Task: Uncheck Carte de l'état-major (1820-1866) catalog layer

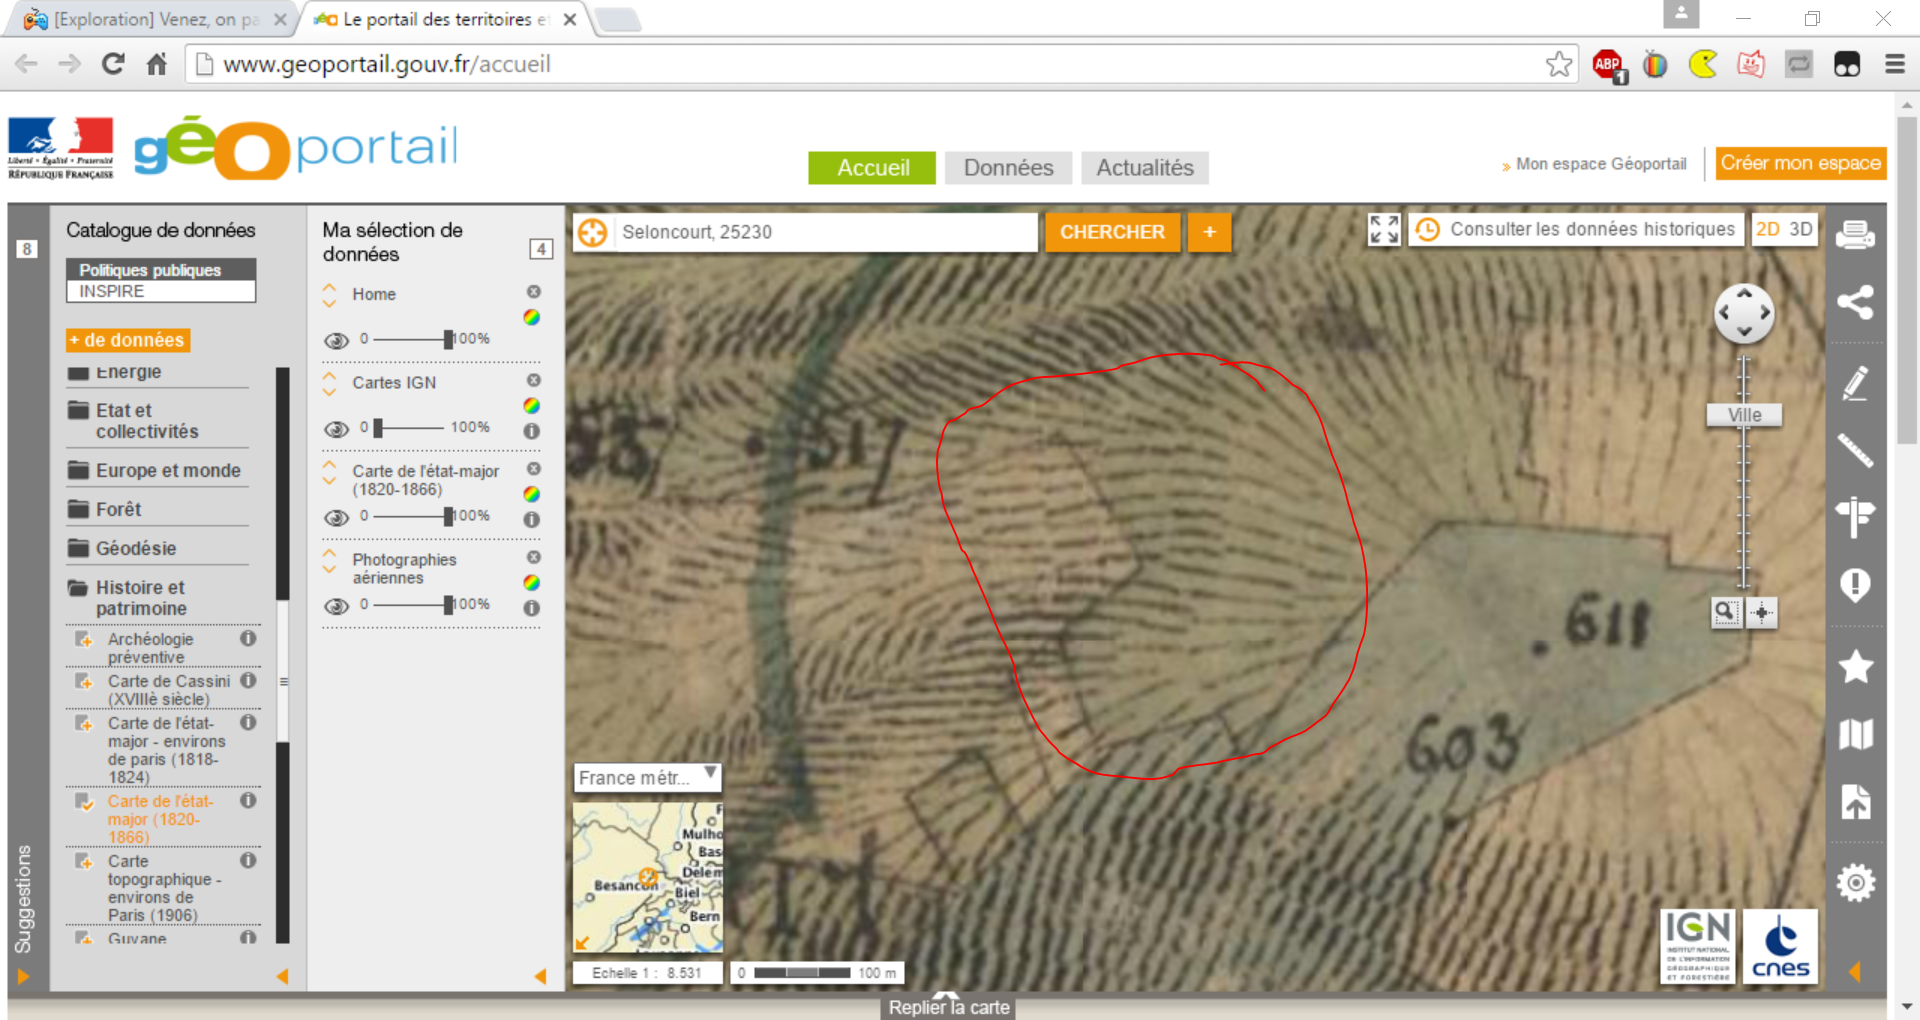Action: pyautogui.click(x=84, y=802)
